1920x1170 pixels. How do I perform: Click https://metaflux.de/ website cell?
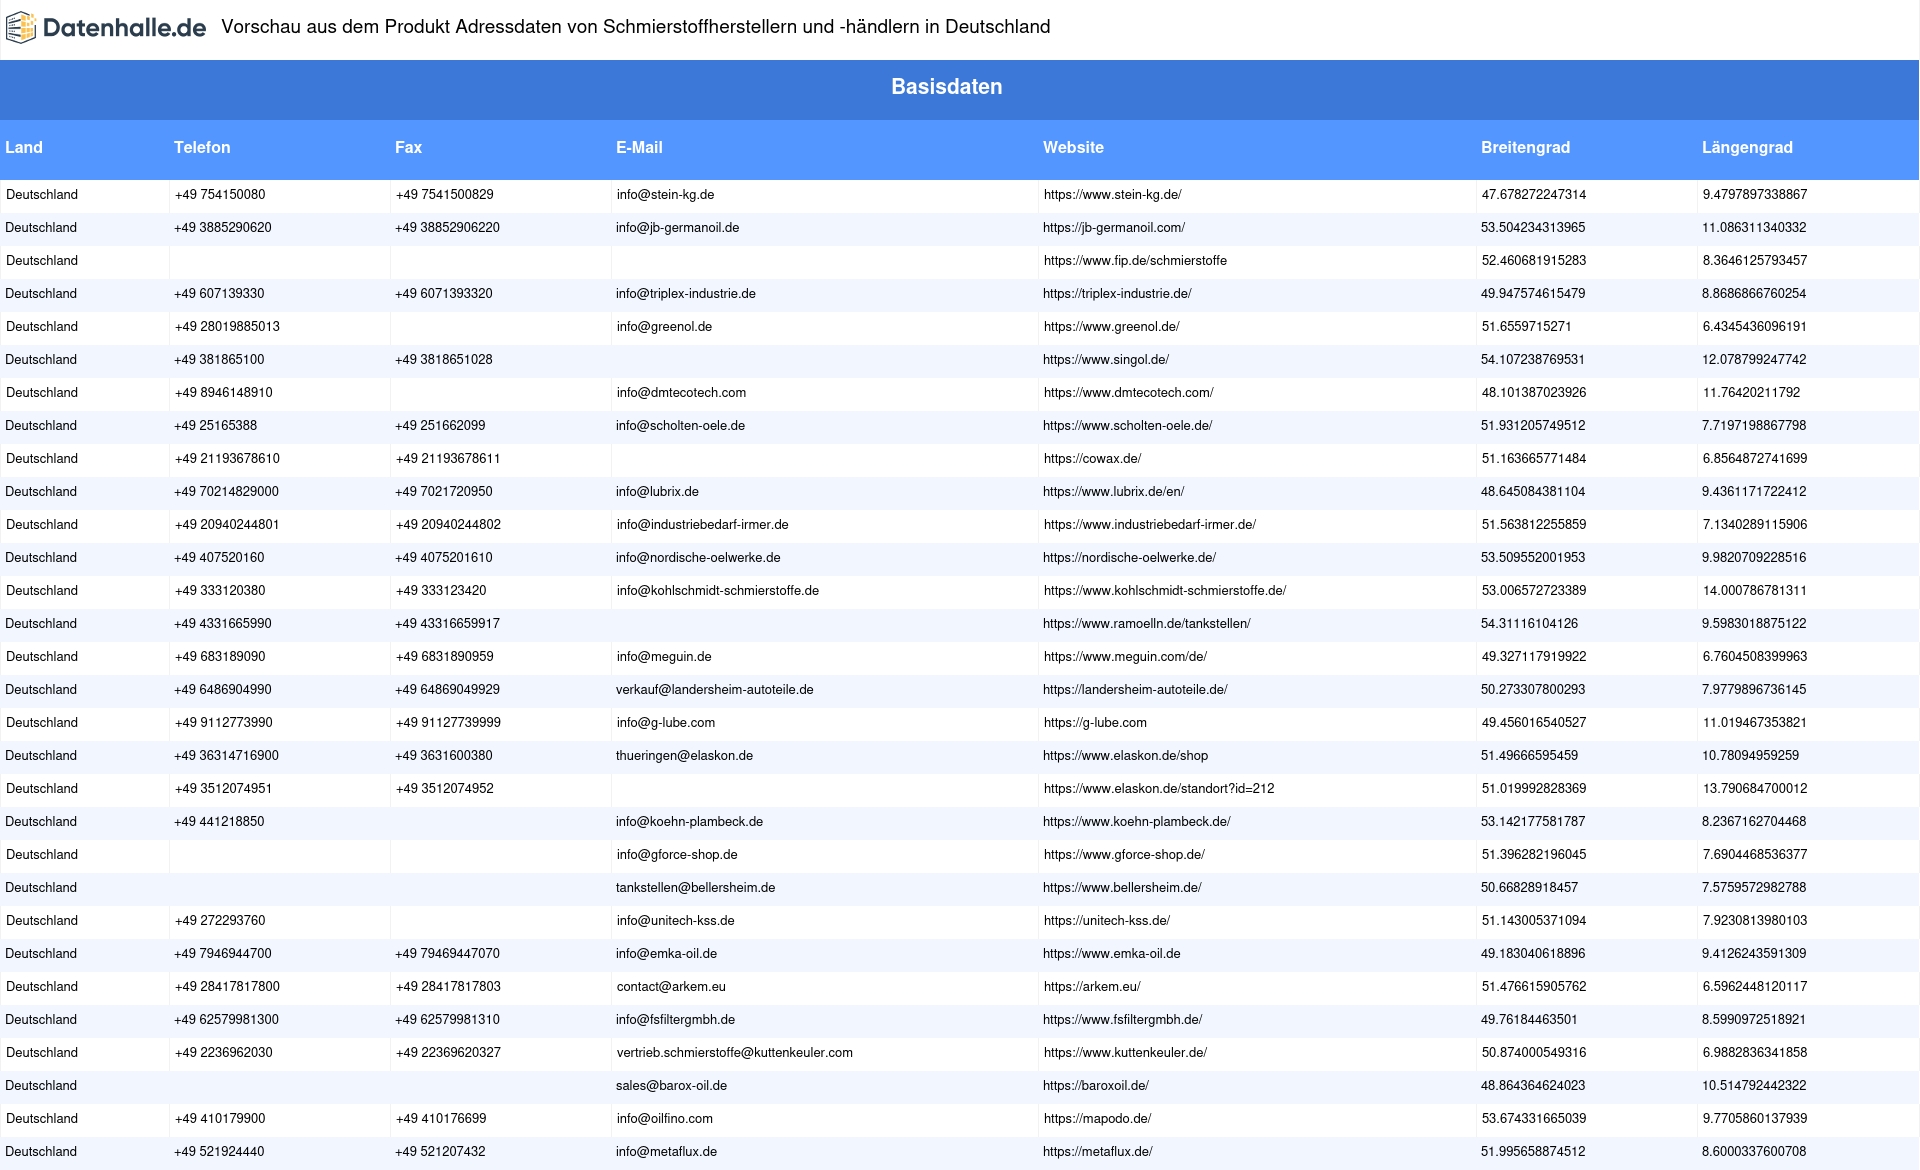coord(1257,1152)
